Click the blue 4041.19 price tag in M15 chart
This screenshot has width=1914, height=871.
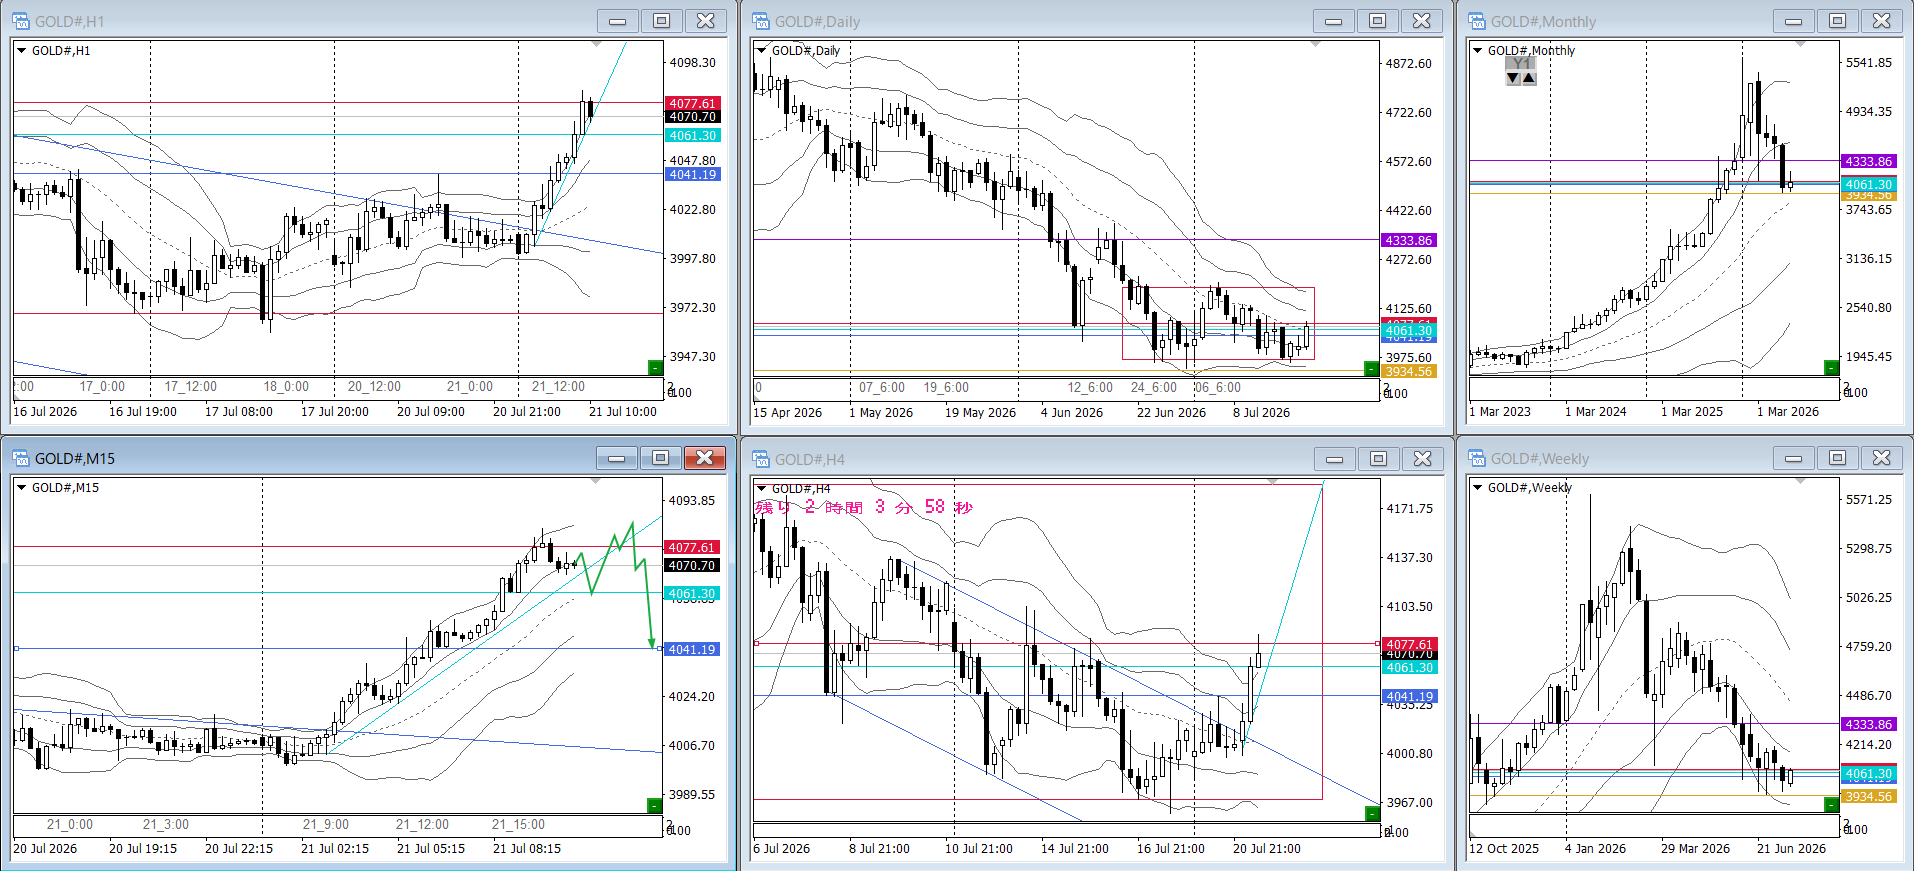pos(692,649)
